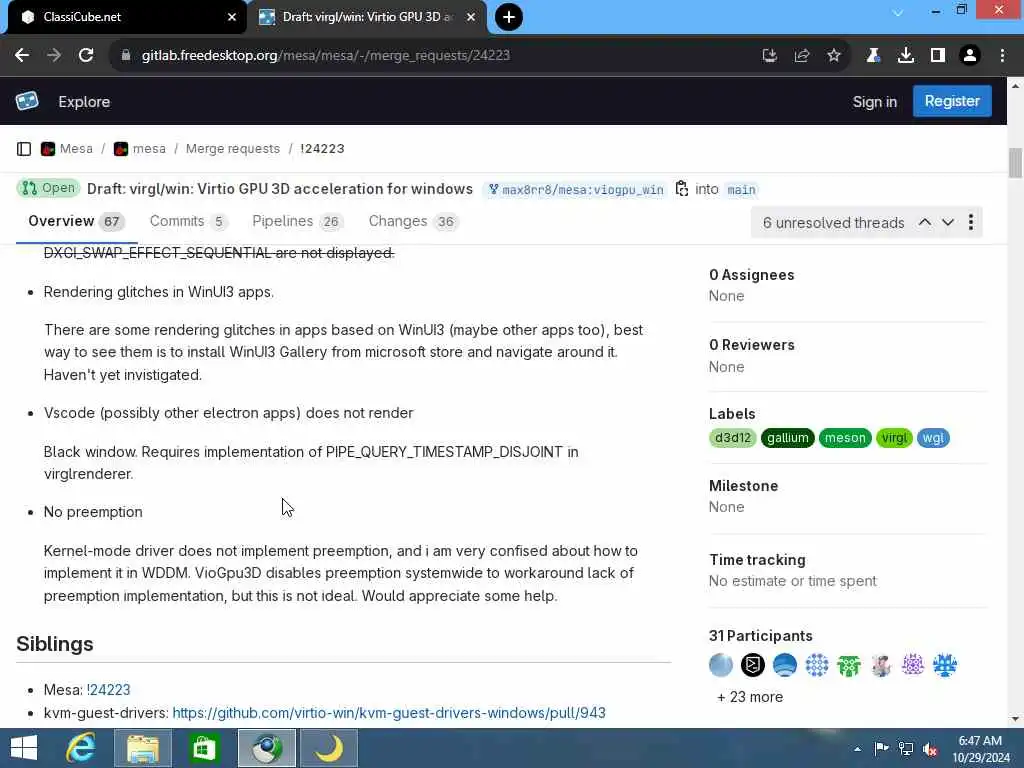Bookmark this page with the star icon
1024x768 pixels.
click(834, 56)
